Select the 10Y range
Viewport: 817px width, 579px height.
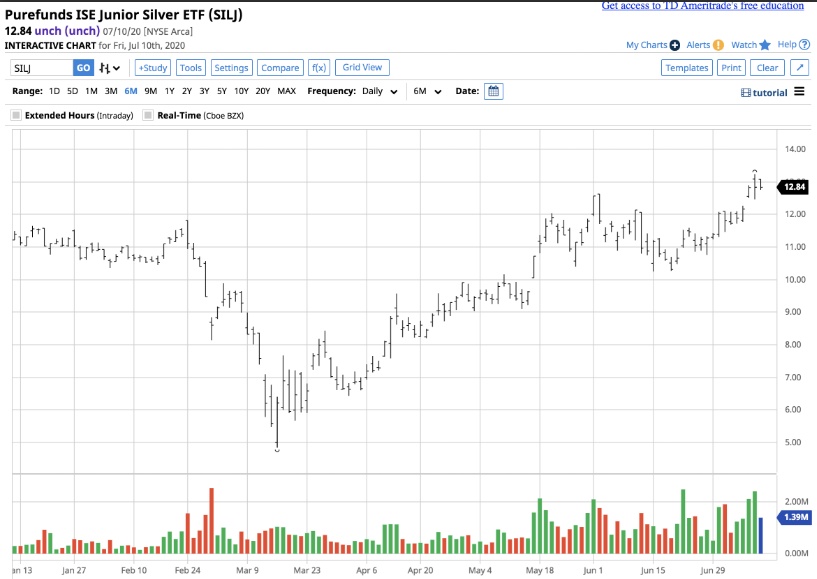[x=241, y=91]
